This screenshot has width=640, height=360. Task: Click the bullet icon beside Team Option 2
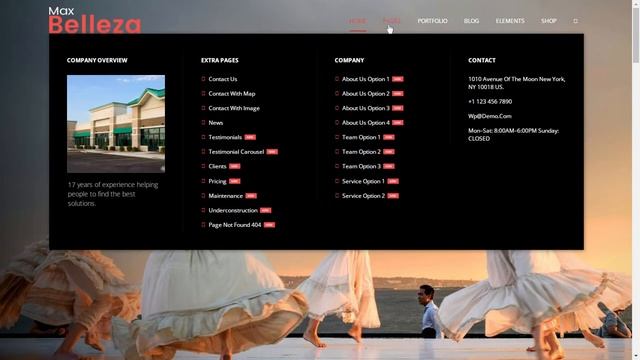click(x=337, y=151)
